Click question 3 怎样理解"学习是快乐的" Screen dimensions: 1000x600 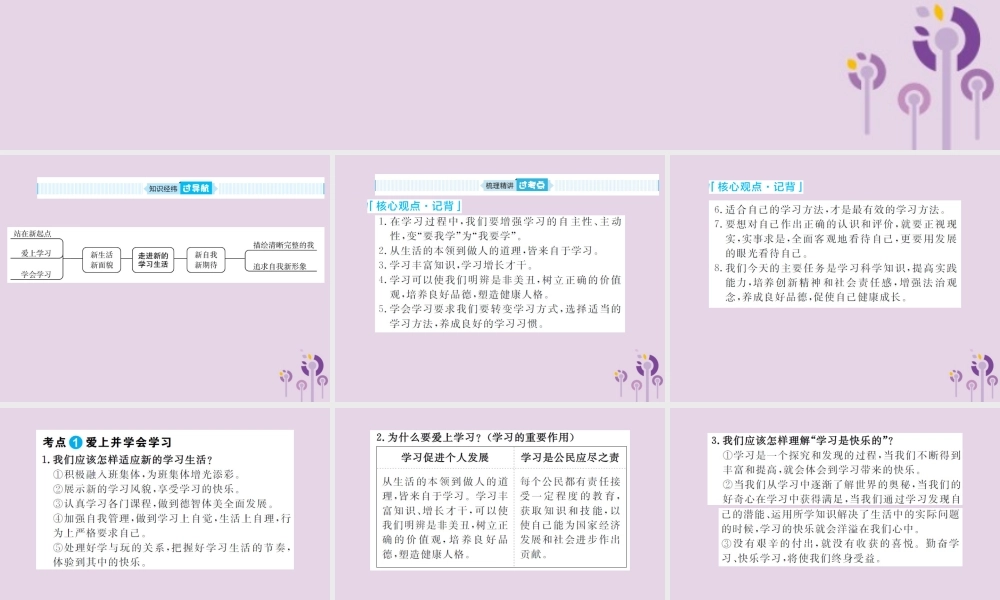(802, 441)
